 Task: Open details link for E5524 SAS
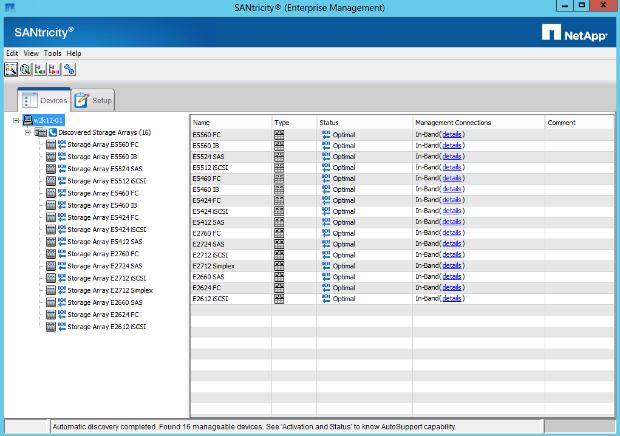[452, 157]
